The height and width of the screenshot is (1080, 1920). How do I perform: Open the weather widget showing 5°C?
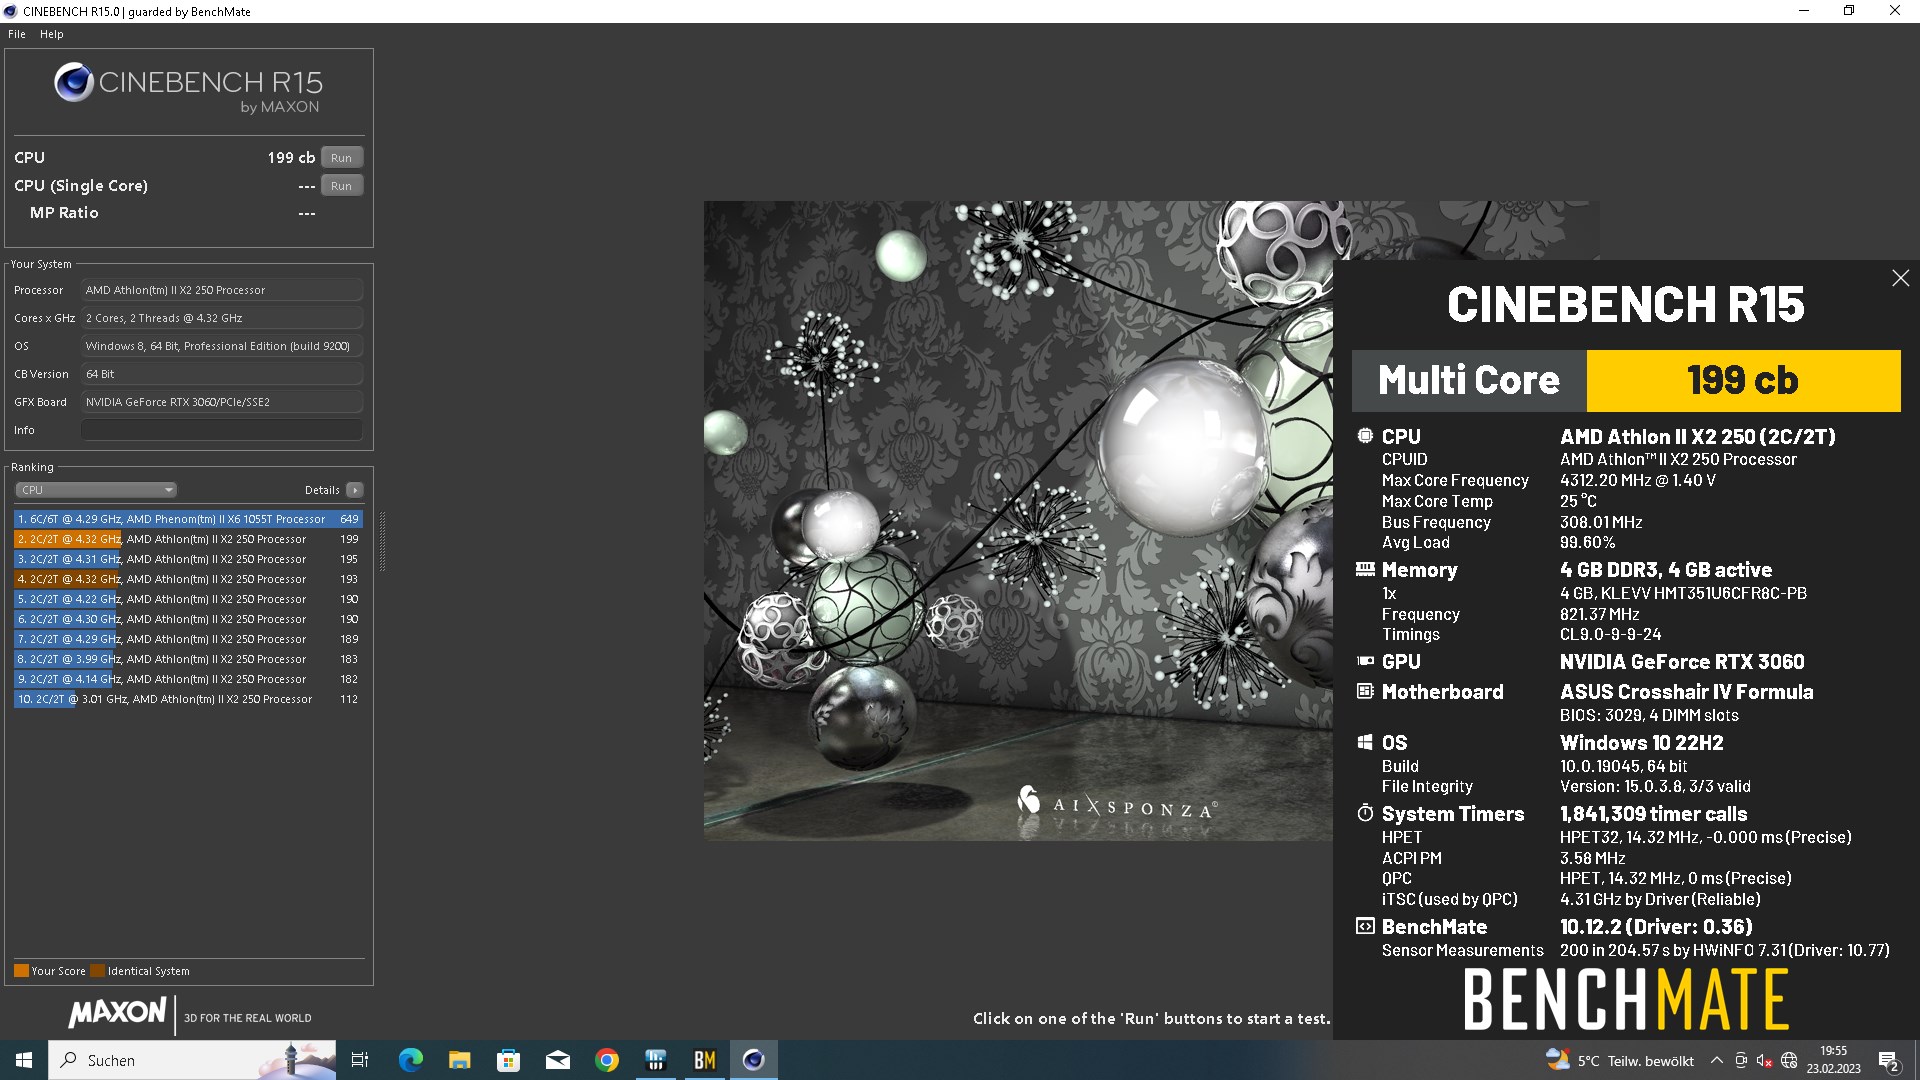[x=1620, y=1060]
